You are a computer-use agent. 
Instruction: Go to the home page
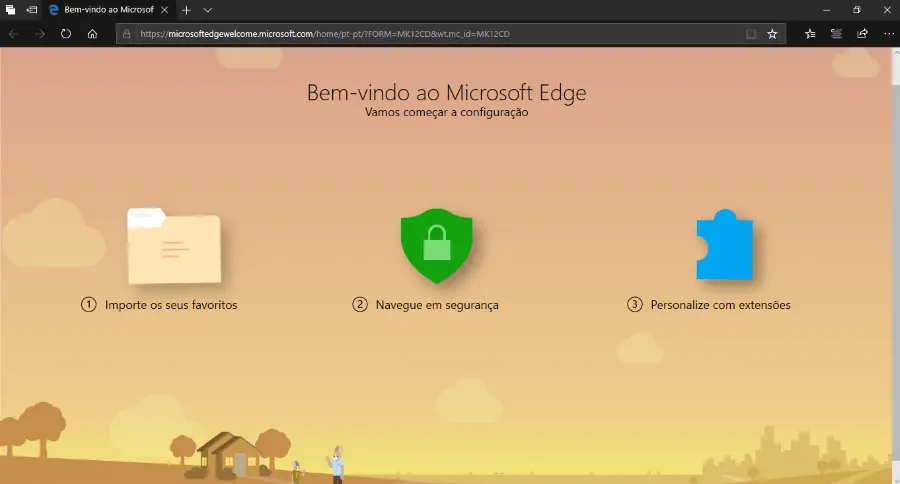click(92, 34)
